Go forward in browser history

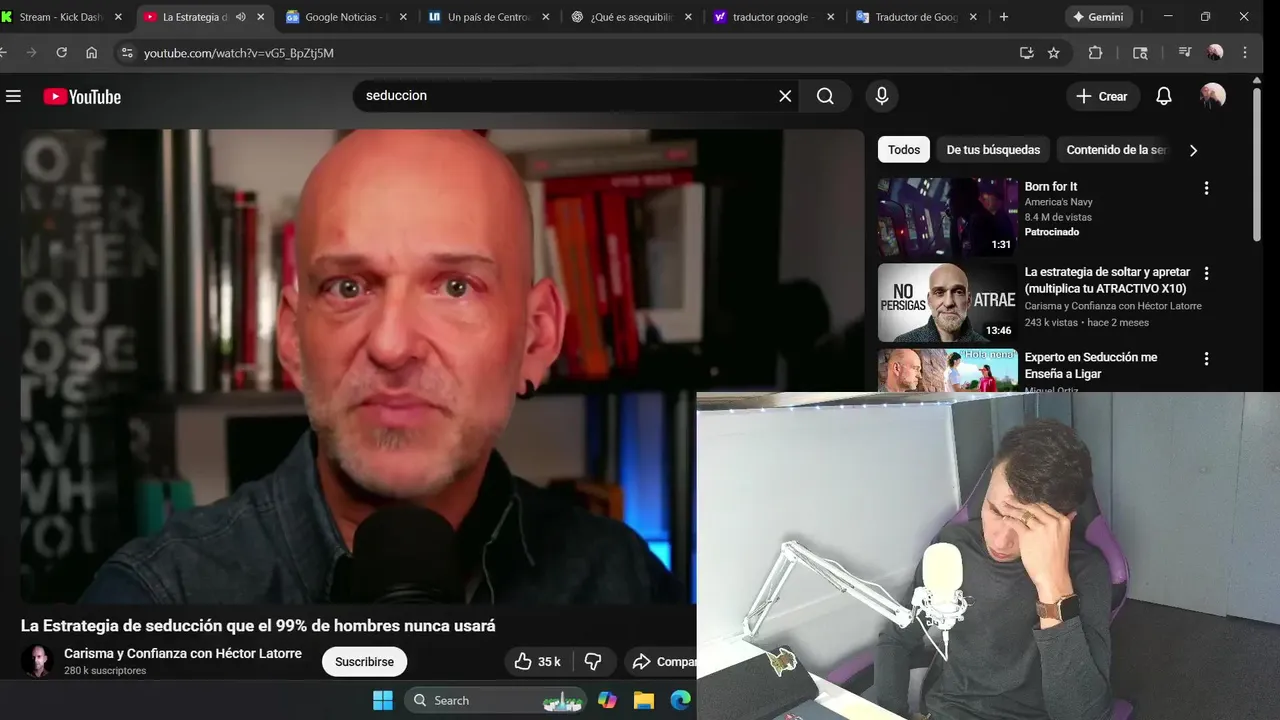coord(31,53)
